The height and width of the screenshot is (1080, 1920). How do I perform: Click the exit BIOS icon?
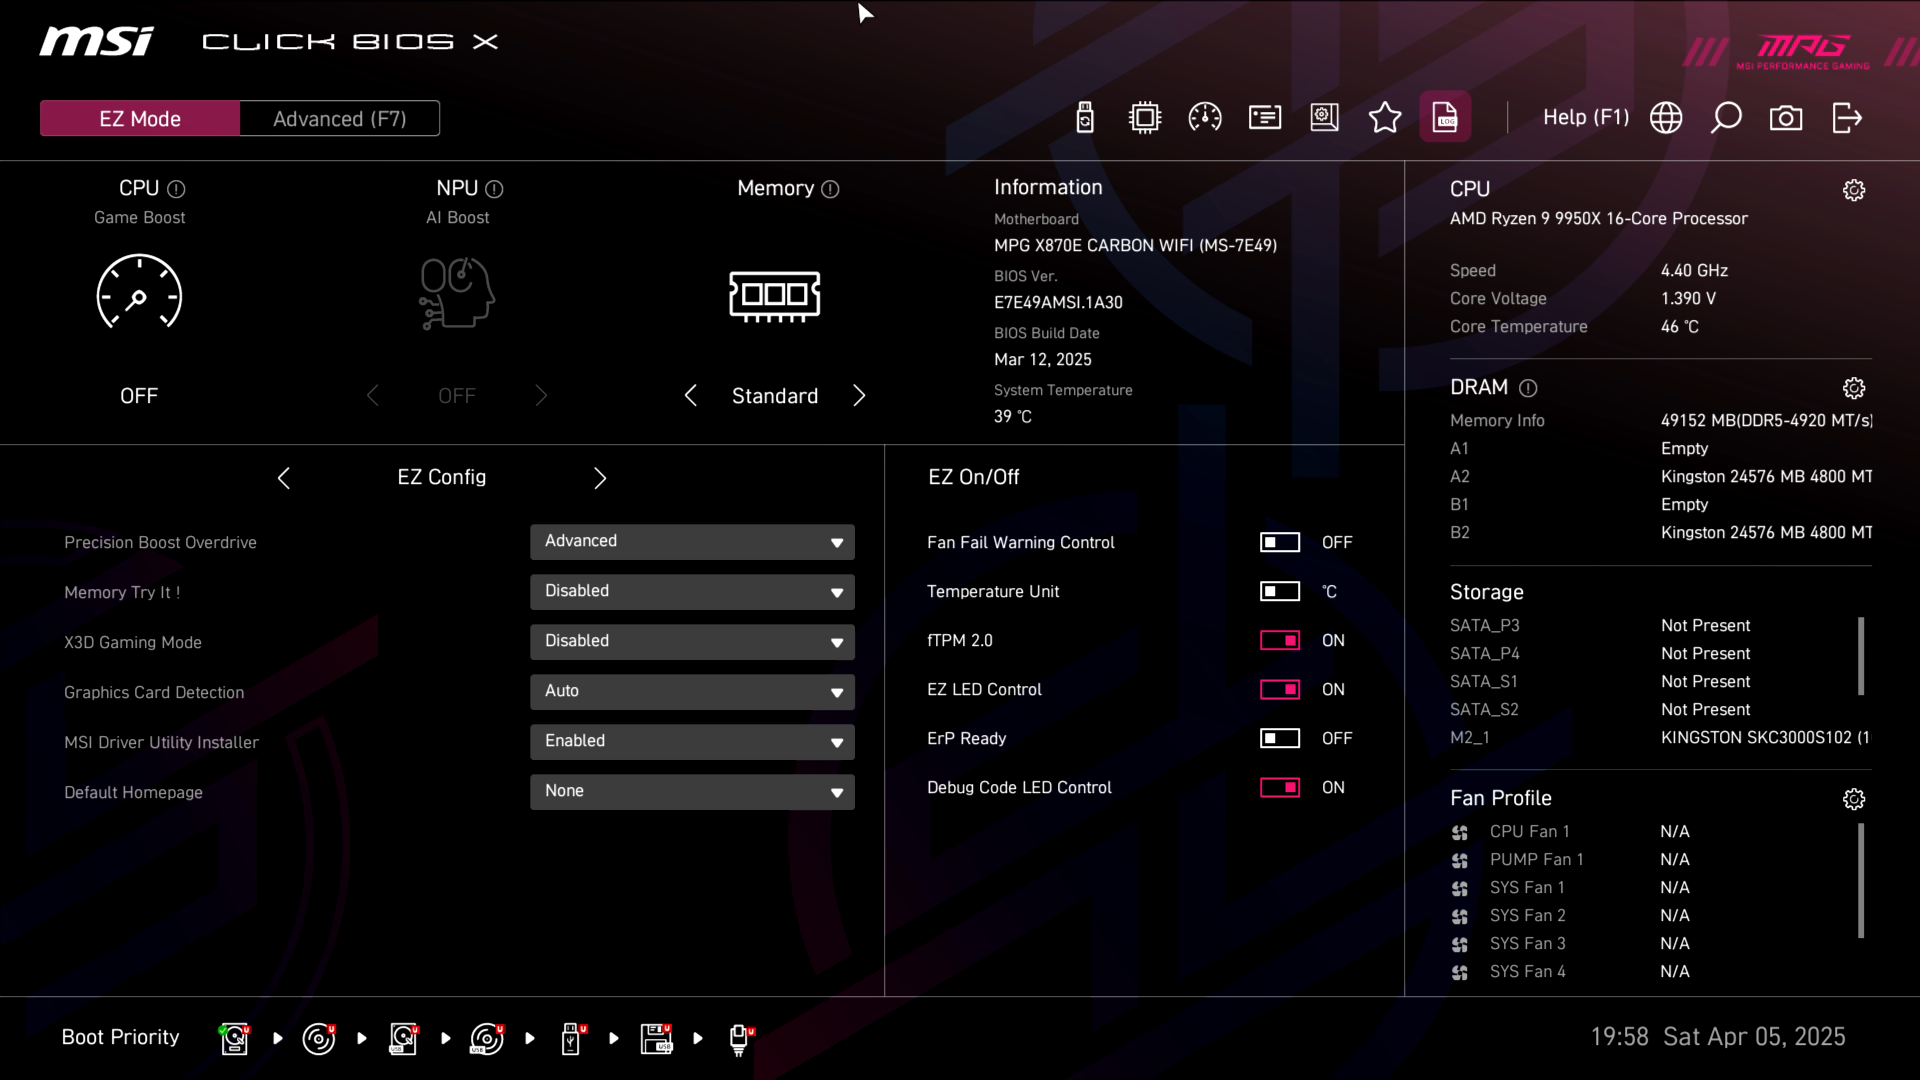1847,118
